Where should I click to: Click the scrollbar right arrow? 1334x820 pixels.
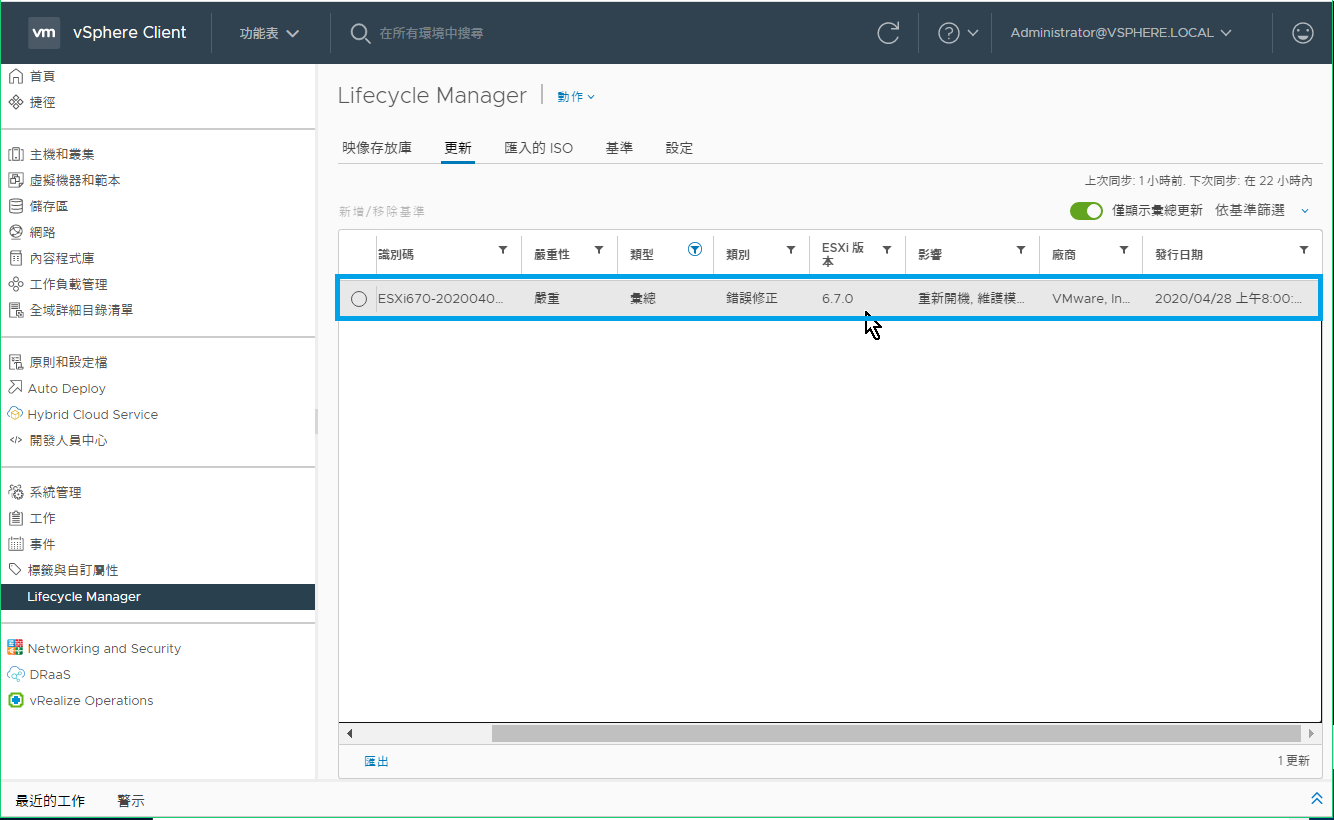point(1310,734)
